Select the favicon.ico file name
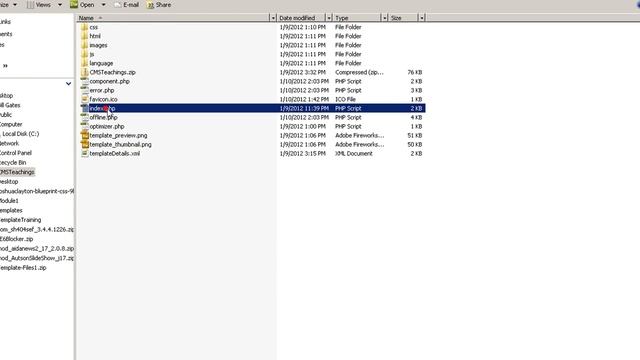640x360 pixels. [103, 99]
